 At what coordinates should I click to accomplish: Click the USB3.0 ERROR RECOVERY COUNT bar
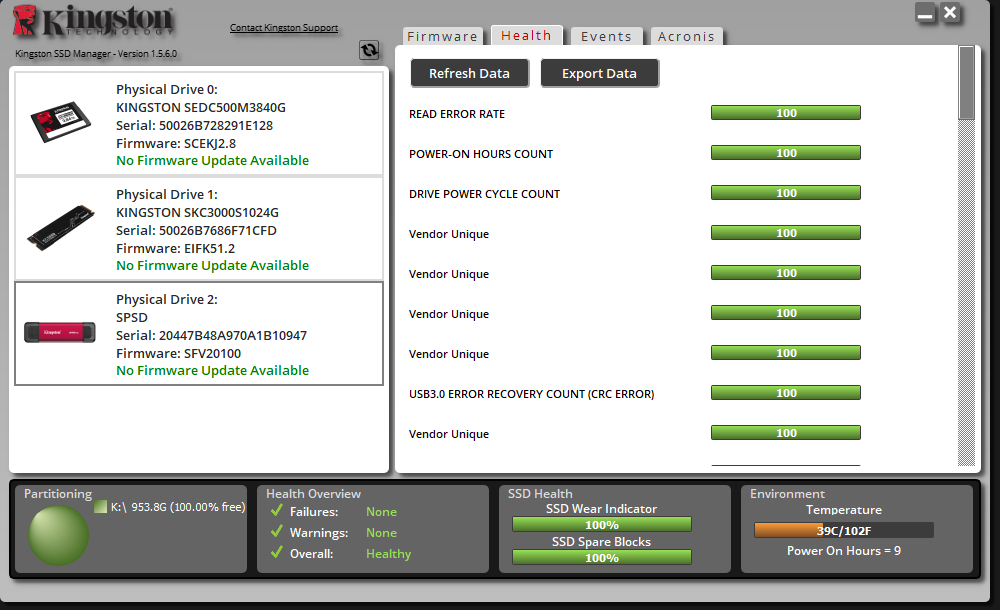786,393
